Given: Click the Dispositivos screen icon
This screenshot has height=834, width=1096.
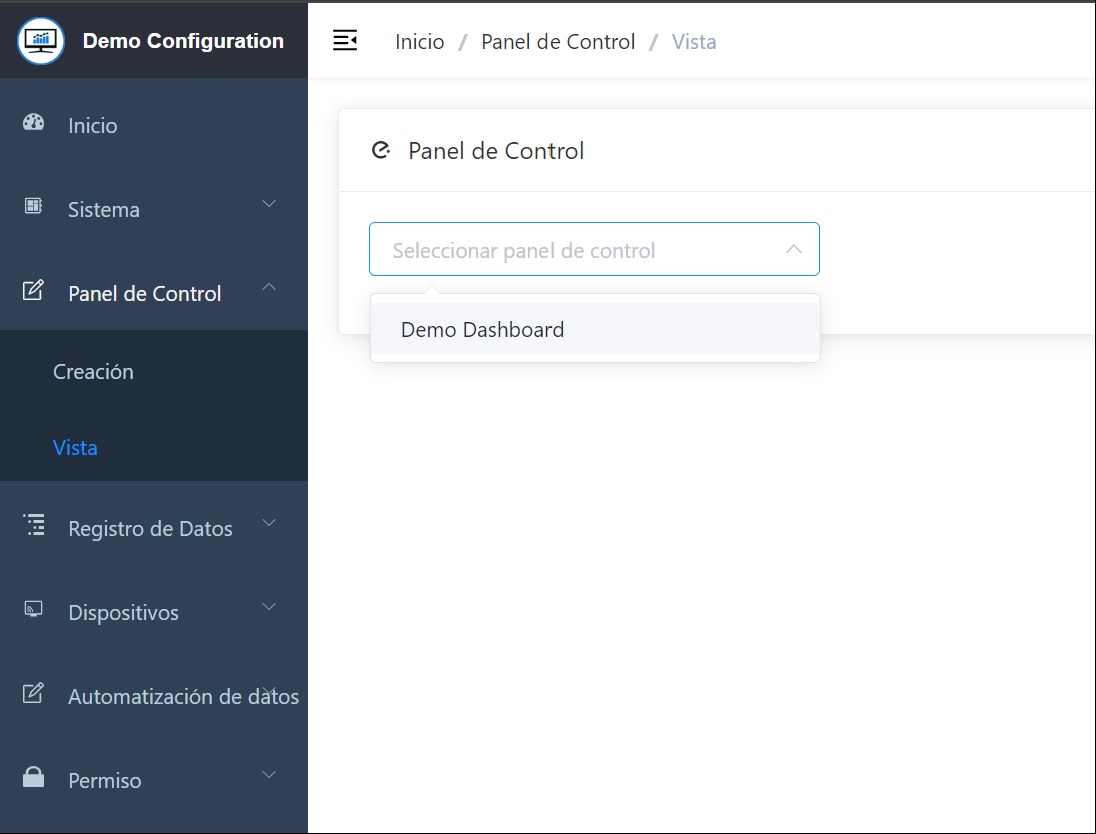Looking at the screenshot, I should click(x=34, y=610).
